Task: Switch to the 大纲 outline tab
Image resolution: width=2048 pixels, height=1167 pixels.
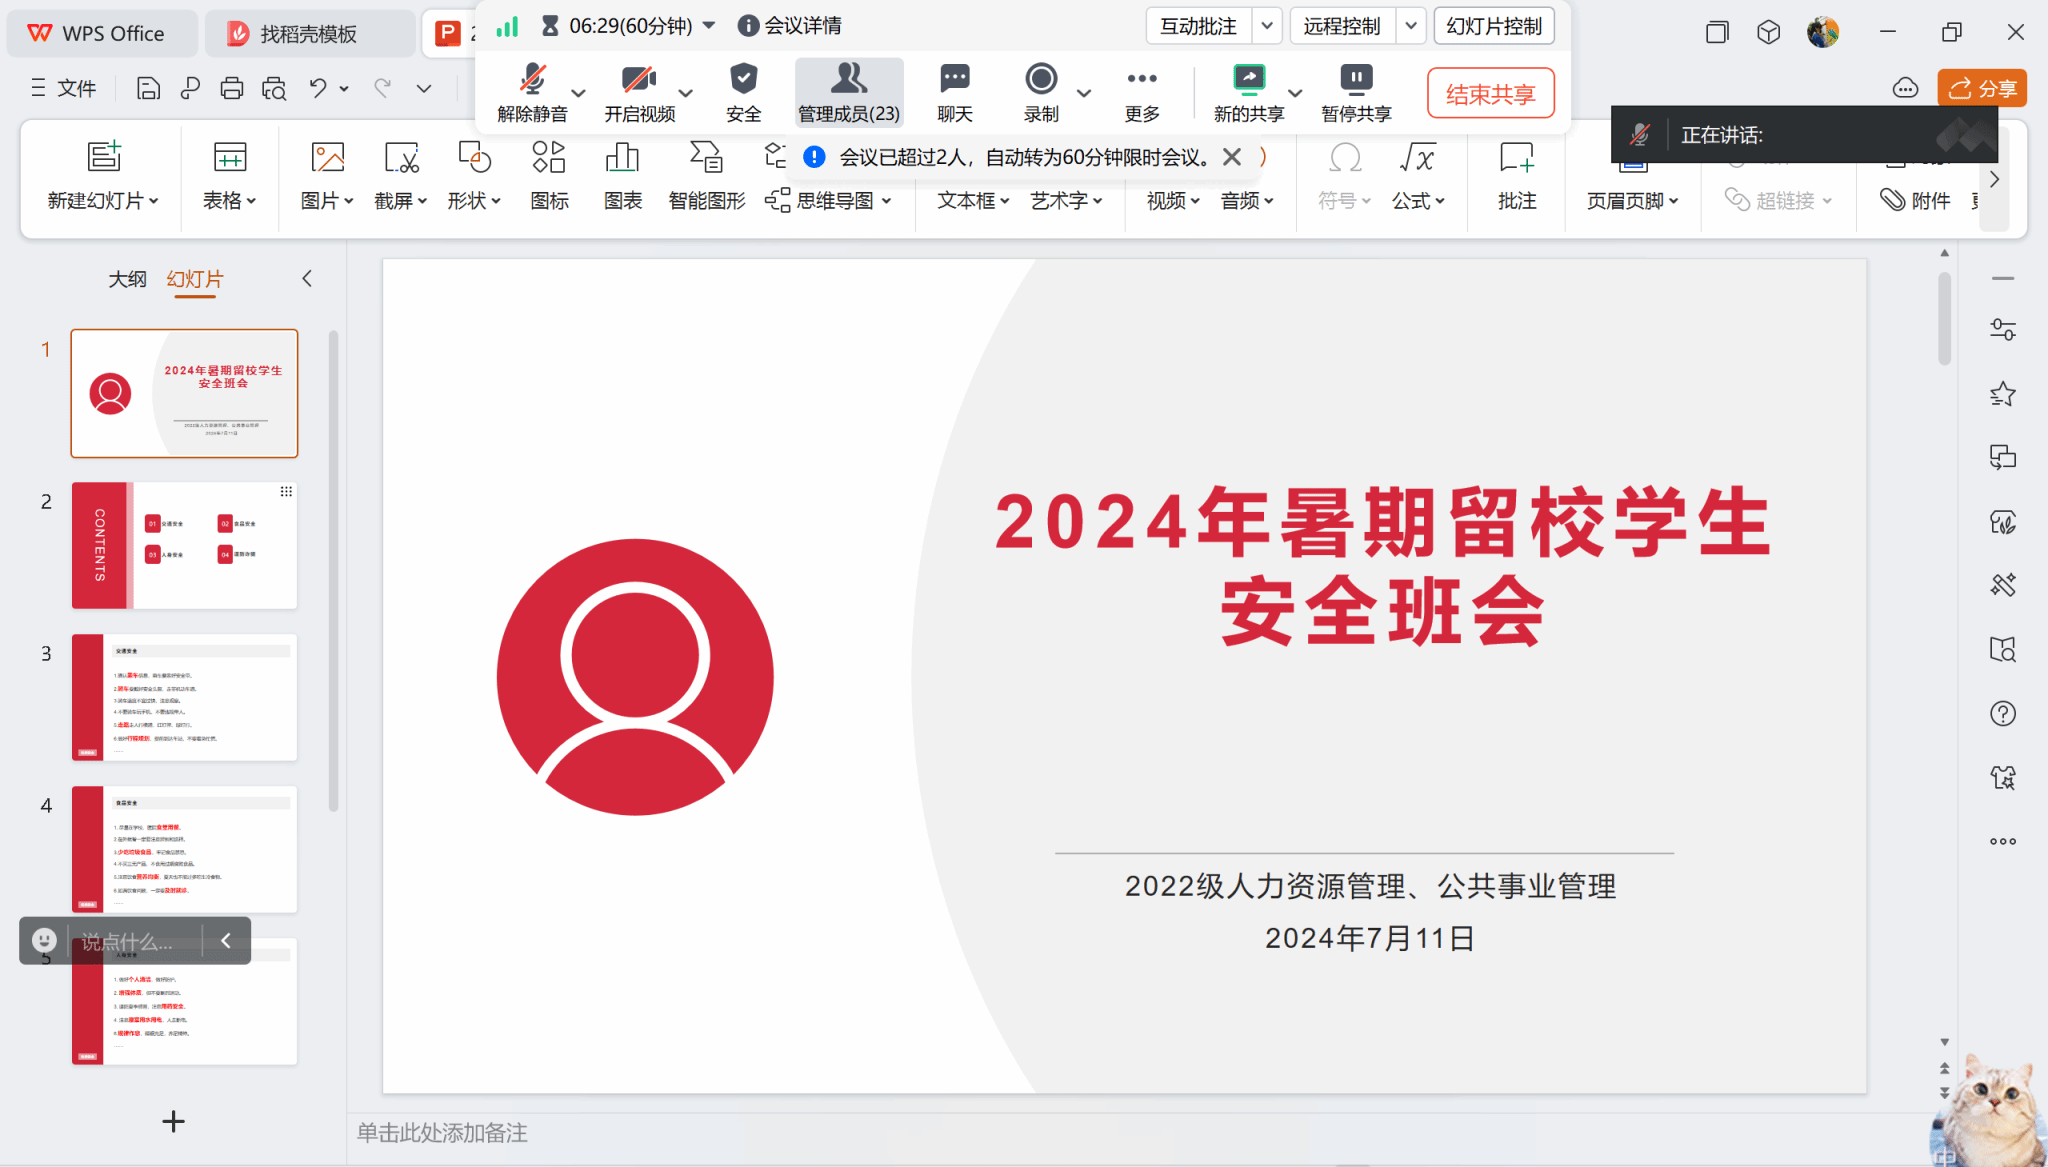Action: tap(127, 279)
